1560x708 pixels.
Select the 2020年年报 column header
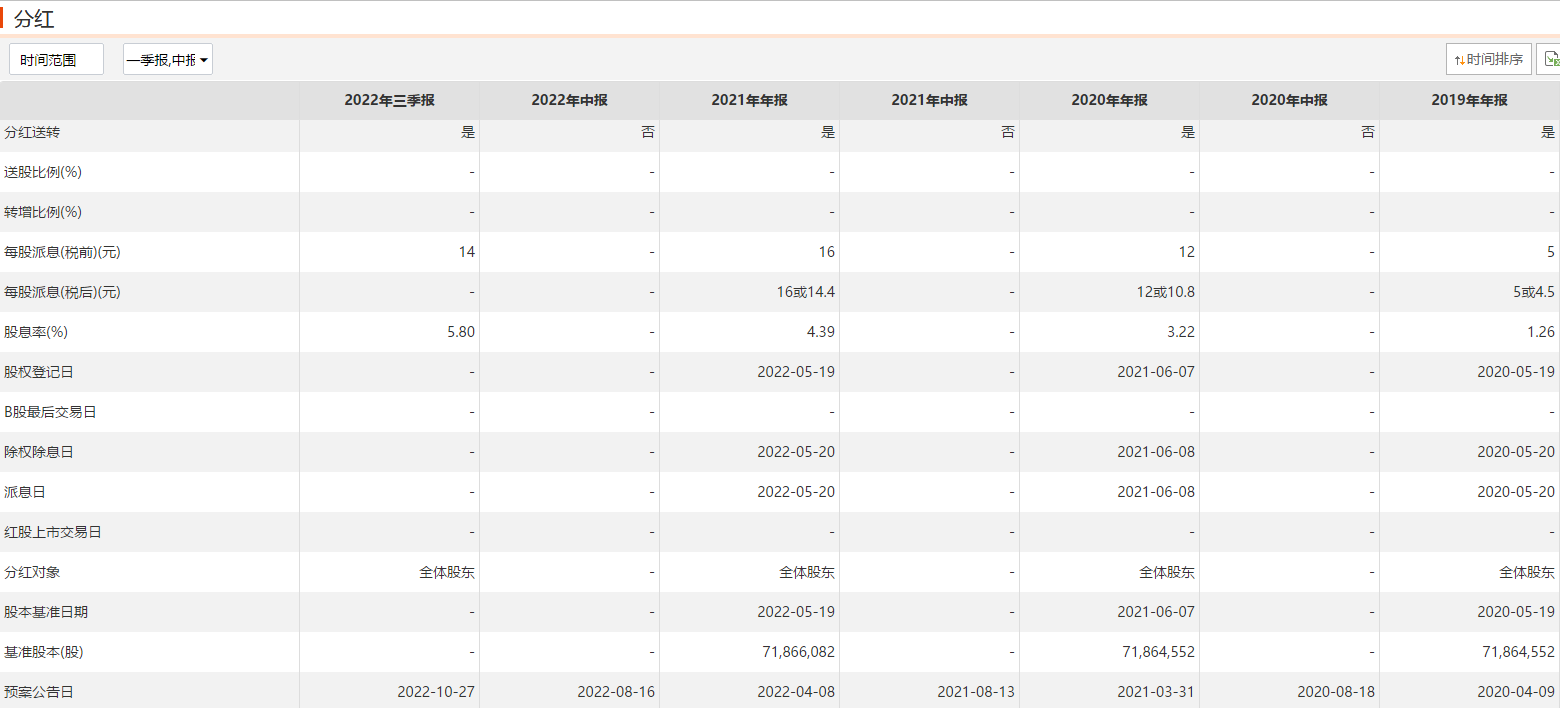[x=1109, y=100]
